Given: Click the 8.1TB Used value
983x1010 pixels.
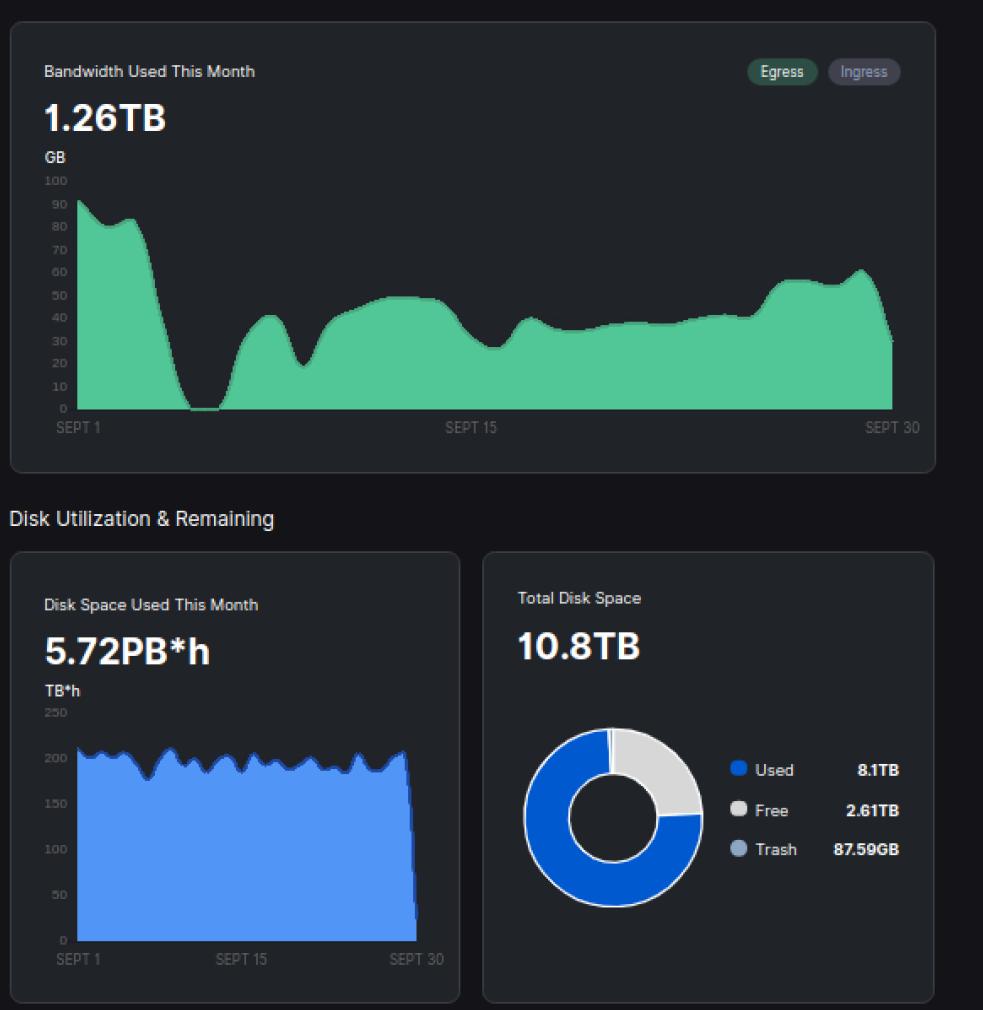Looking at the screenshot, I should point(877,770).
